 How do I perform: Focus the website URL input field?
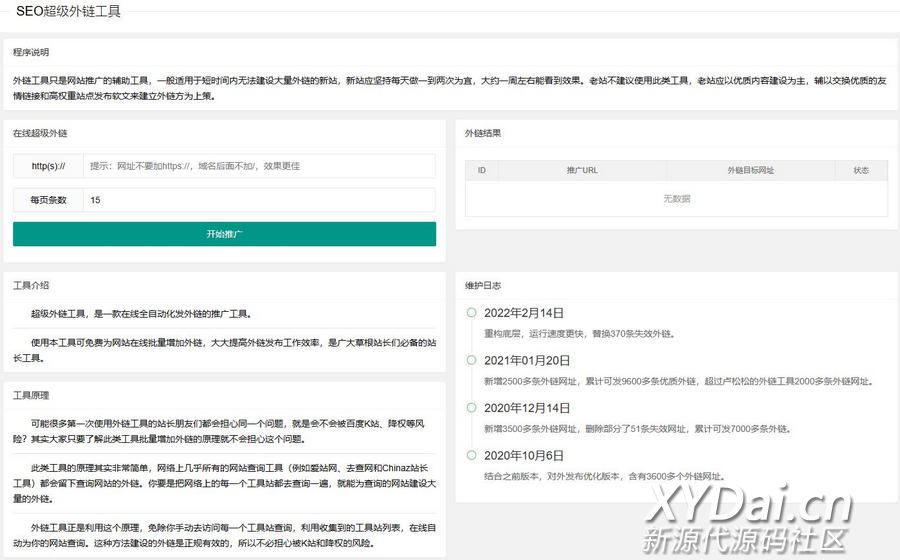coord(260,166)
